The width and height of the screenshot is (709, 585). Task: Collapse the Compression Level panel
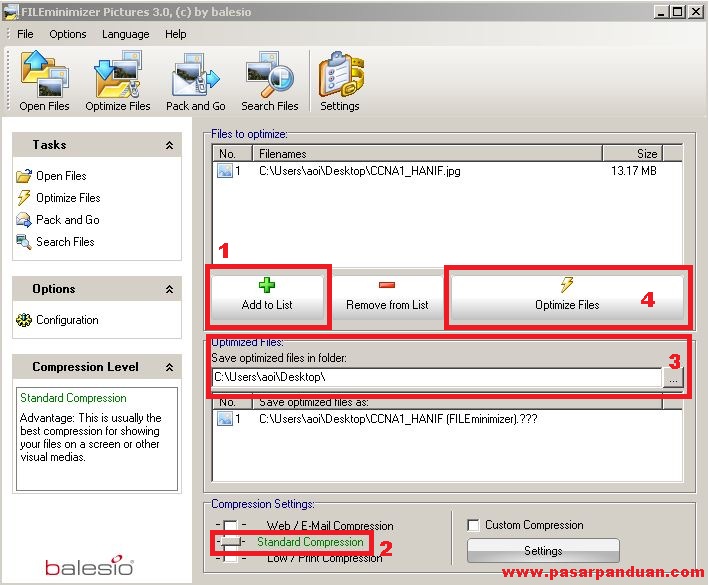point(169,367)
